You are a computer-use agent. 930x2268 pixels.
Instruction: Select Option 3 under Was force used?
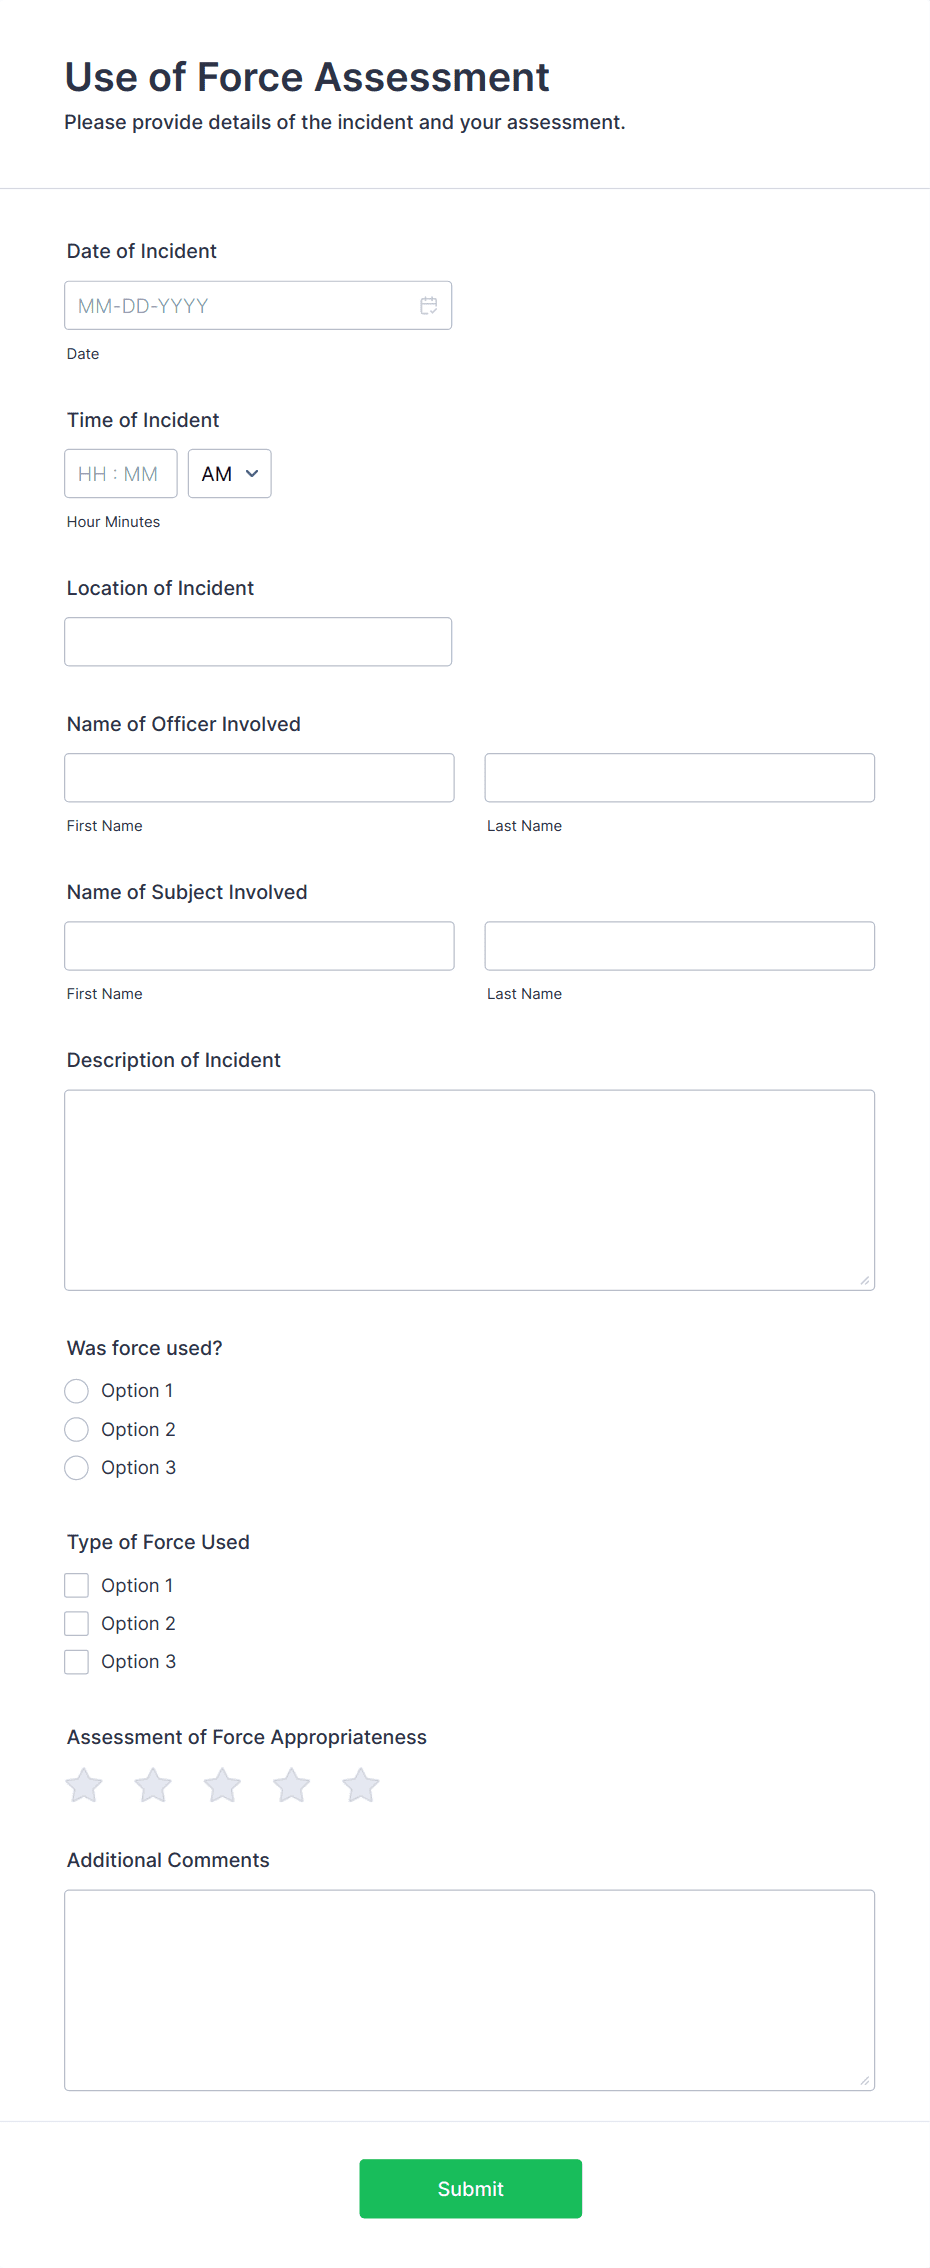(76, 1467)
